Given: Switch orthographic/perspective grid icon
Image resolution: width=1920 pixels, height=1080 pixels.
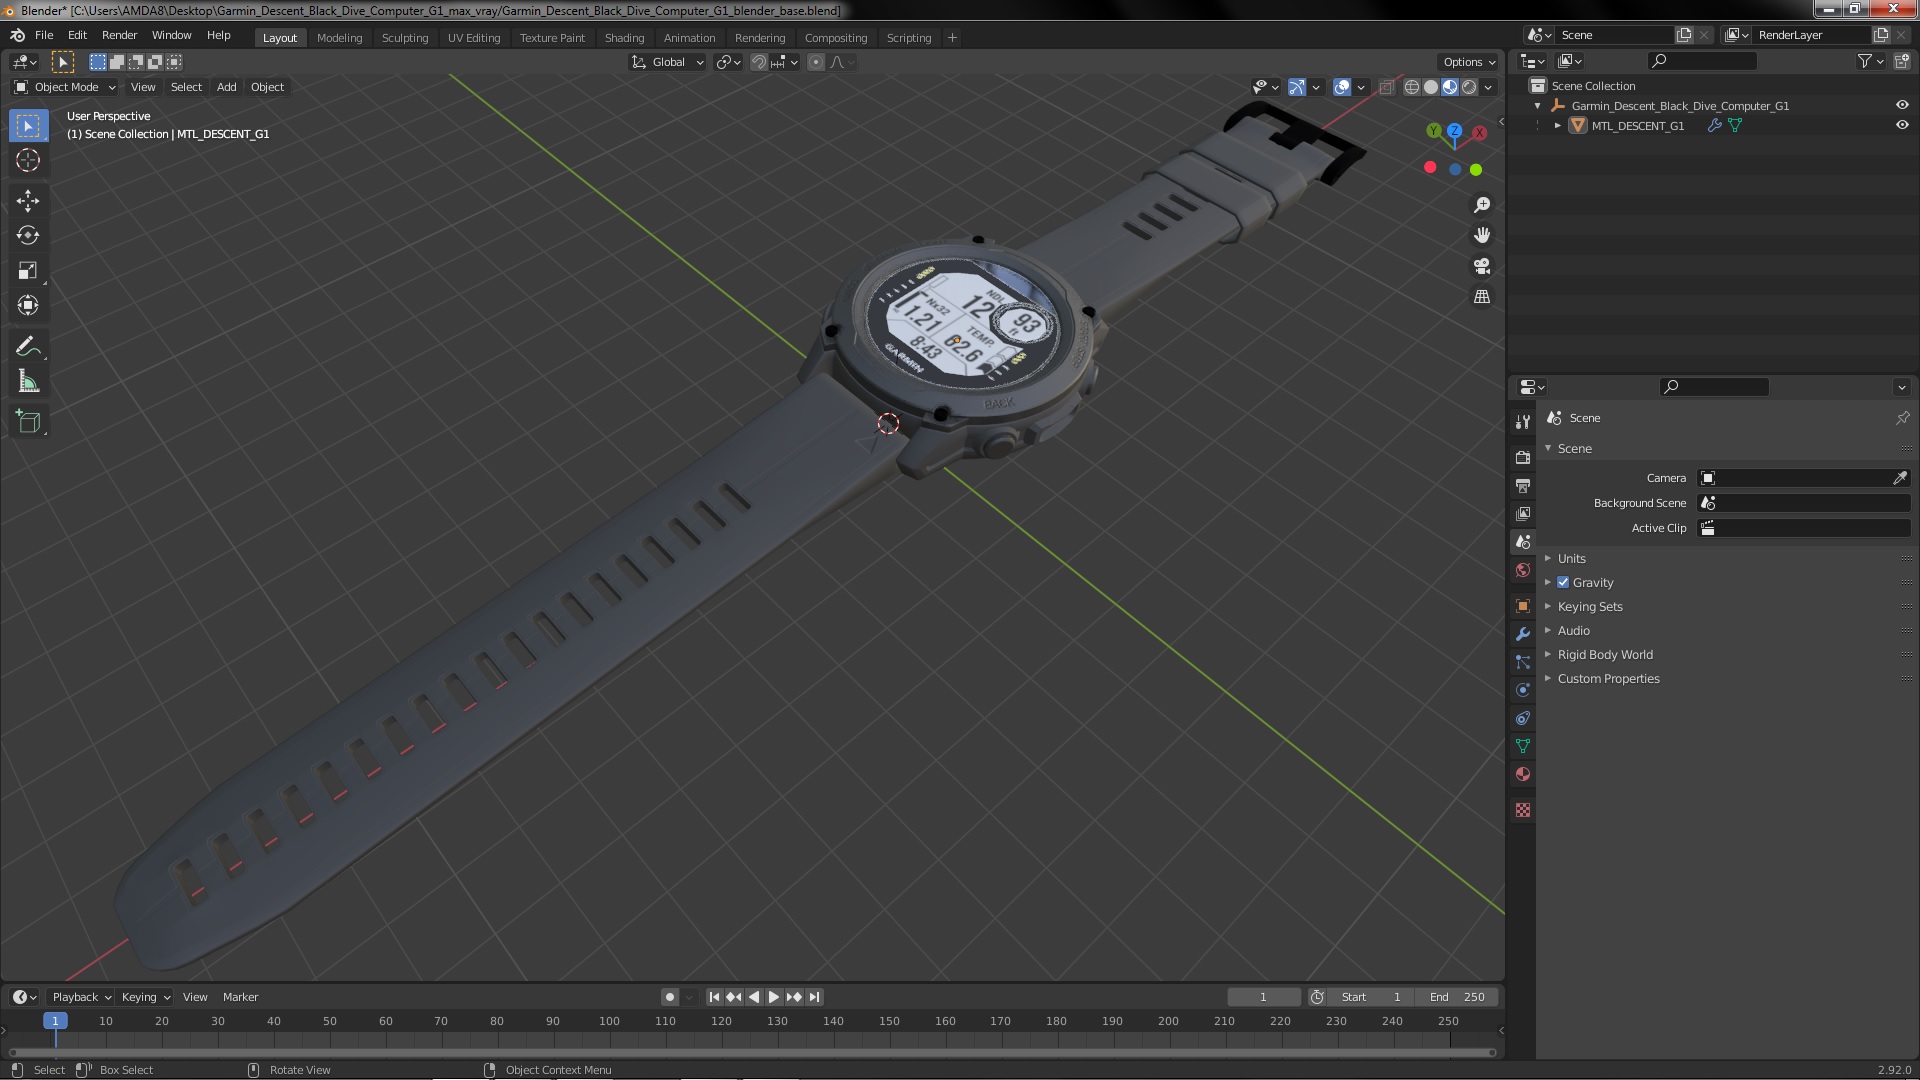Looking at the screenshot, I should click(x=1482, y=297).
